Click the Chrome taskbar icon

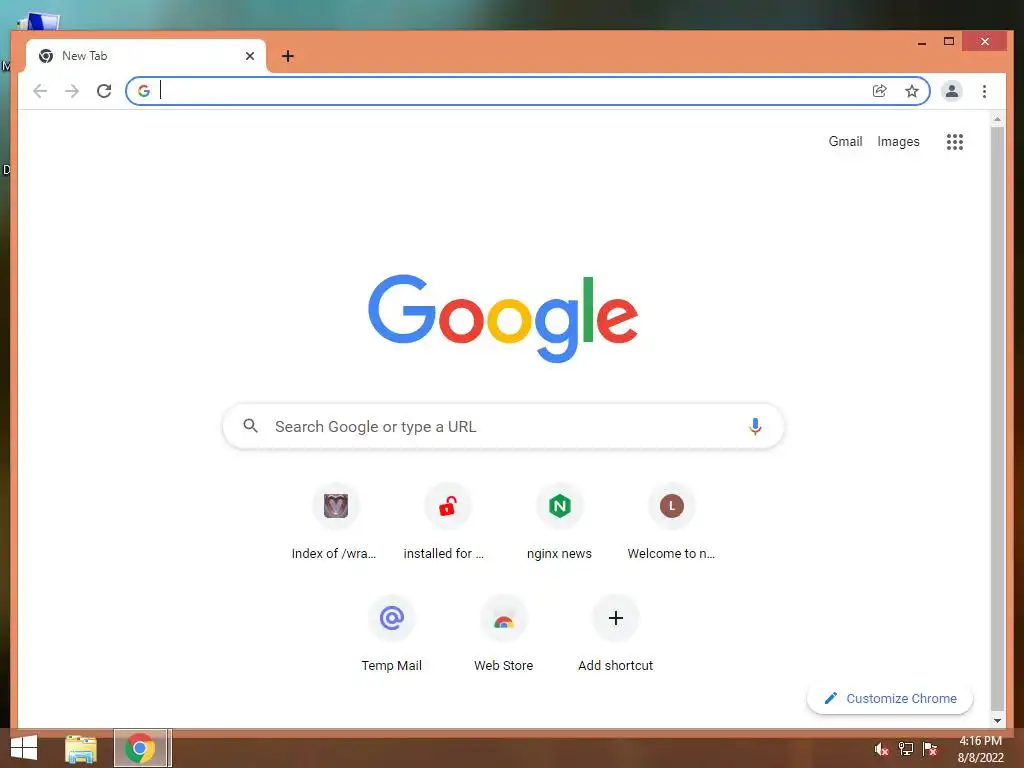click(141, 748)
